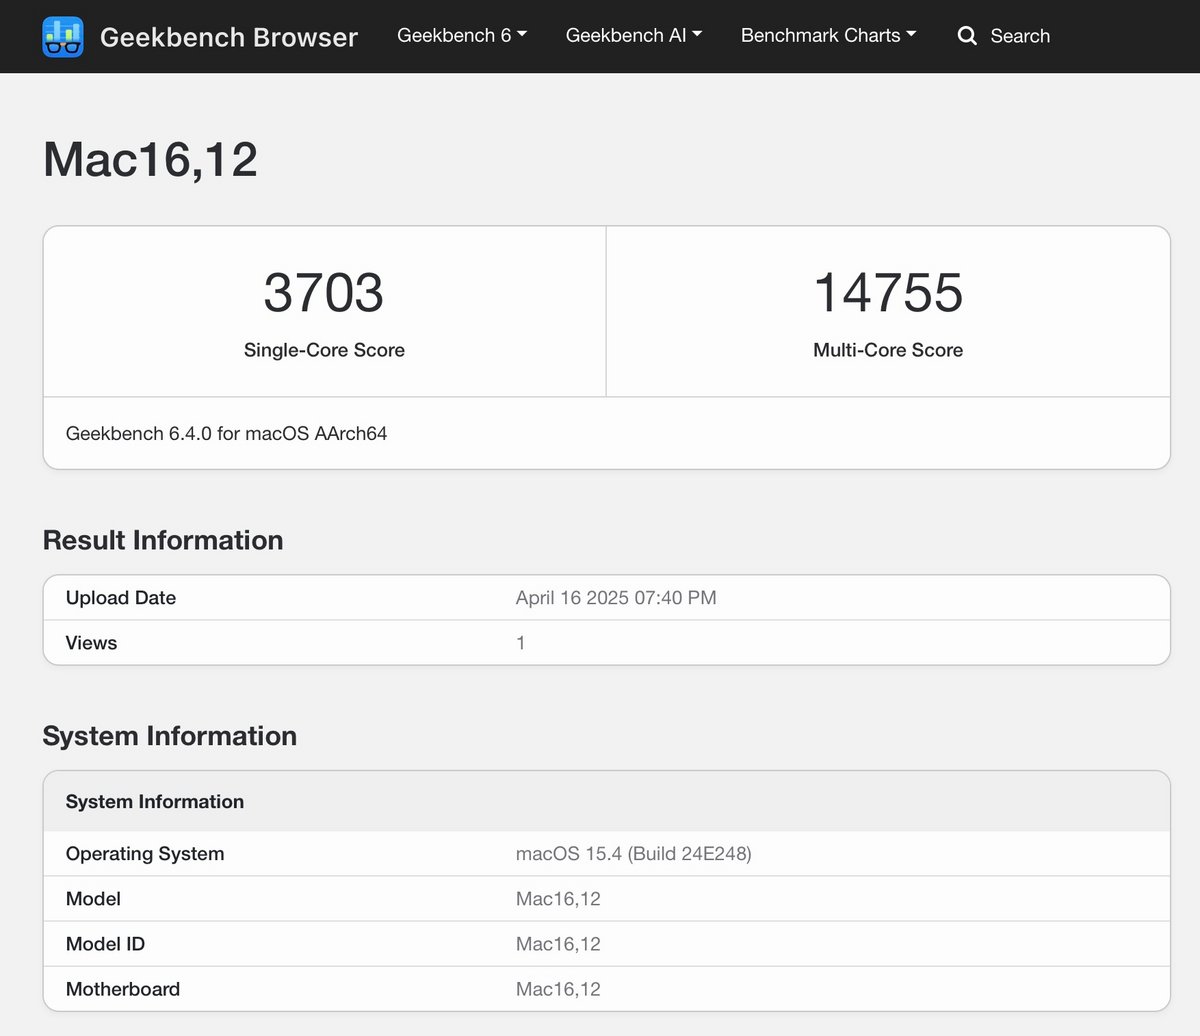1200x1036 pixels.
Task: Click the Views count value 1
Action: point(521,643)
